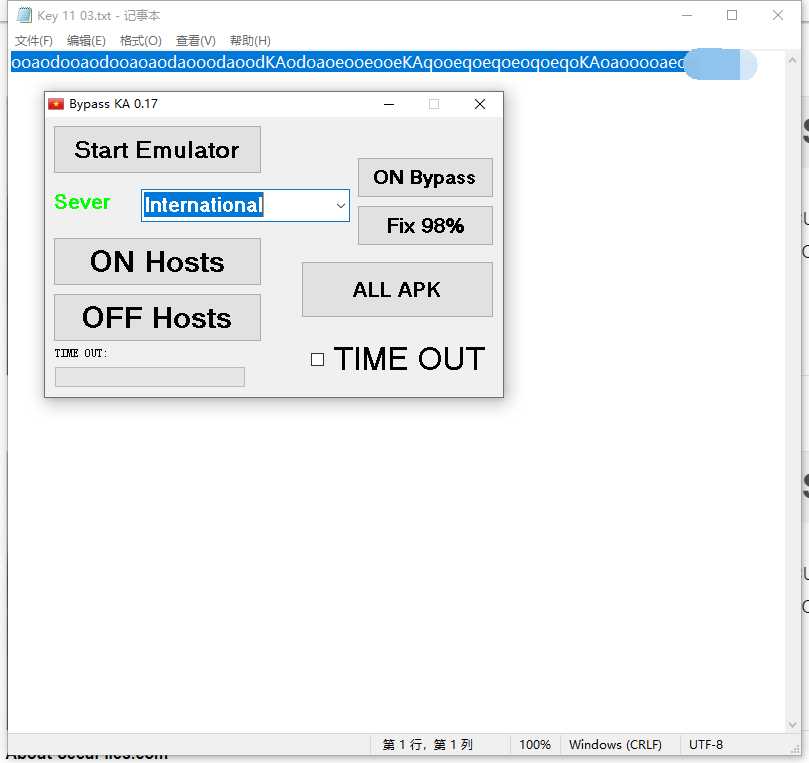Select the International text in server combo box
Image resolution: width=809 pixels, height=763 pixels.
tap(204, 205)
